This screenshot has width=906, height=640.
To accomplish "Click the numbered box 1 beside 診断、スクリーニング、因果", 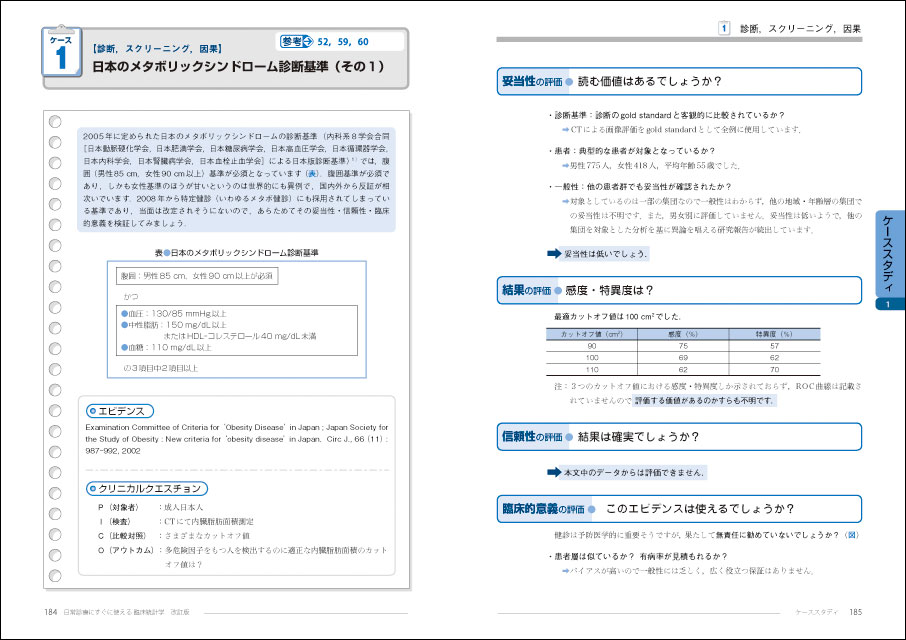I will click(x=724, y=29).
